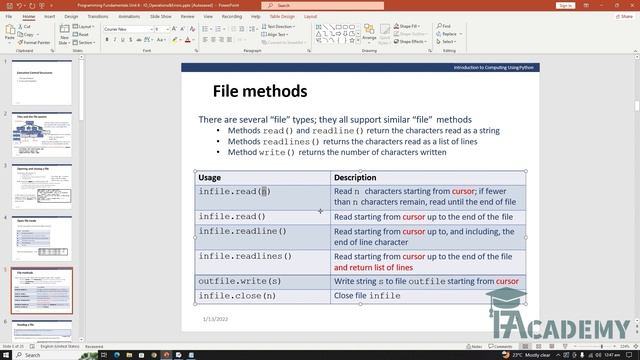This screenshot has width=640, height=360.
Task: Click the infile.readlines() table cell
Action: (262, 262)
